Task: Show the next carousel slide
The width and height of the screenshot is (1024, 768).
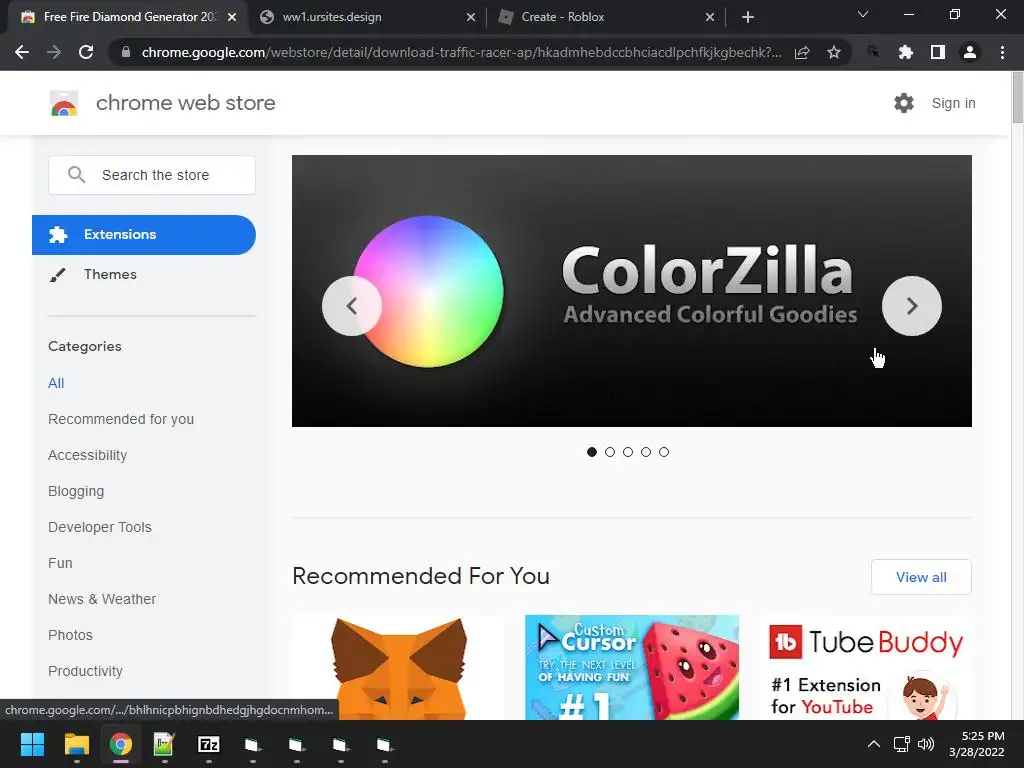Action: click(x=912, y=306)
